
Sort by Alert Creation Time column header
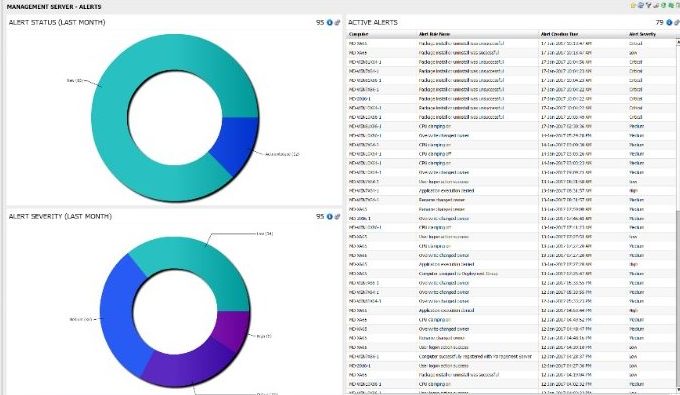coord(559,34)
